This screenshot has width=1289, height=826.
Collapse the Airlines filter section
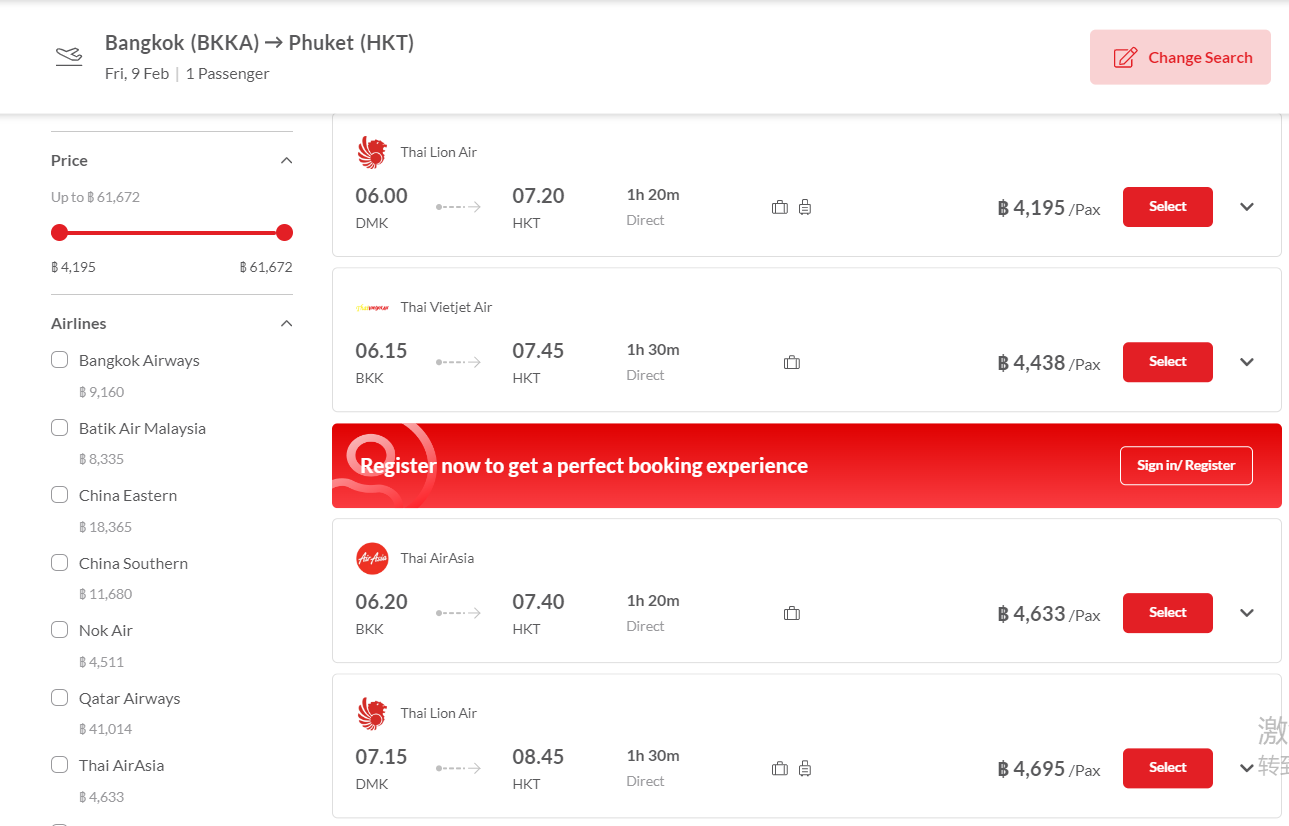click(286, 324)
